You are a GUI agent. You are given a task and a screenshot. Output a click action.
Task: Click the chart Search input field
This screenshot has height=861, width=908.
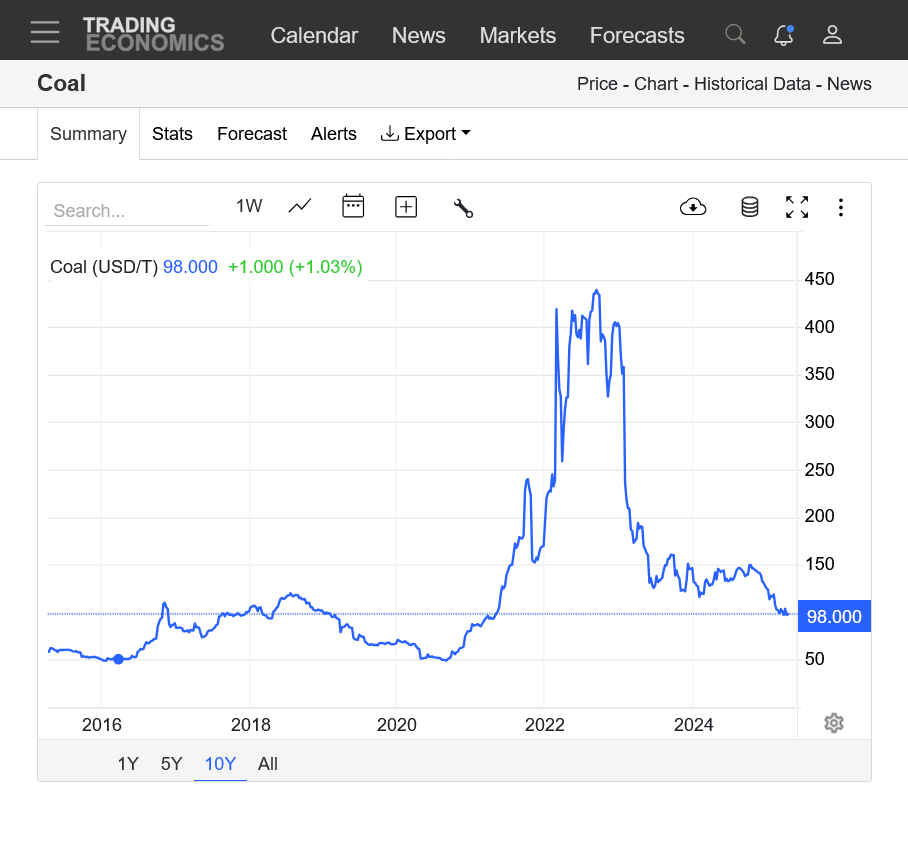coord(127,211)
